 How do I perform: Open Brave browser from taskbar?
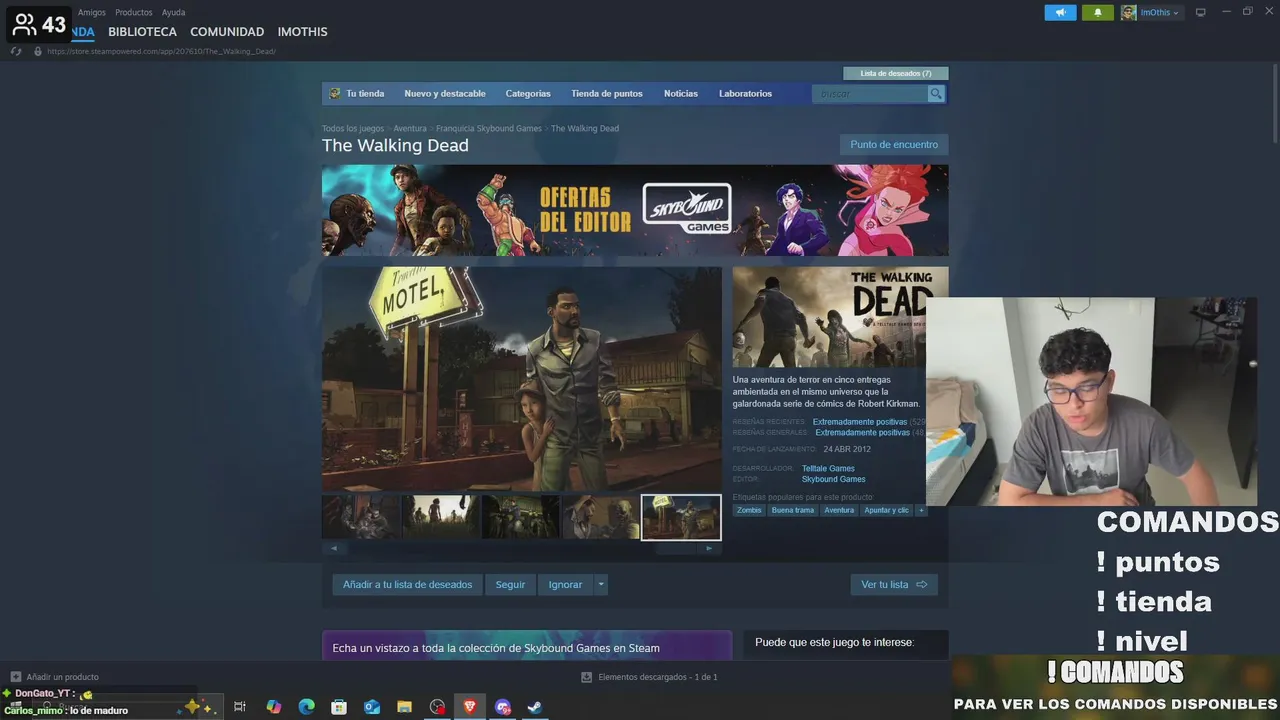tap(470, 707)
